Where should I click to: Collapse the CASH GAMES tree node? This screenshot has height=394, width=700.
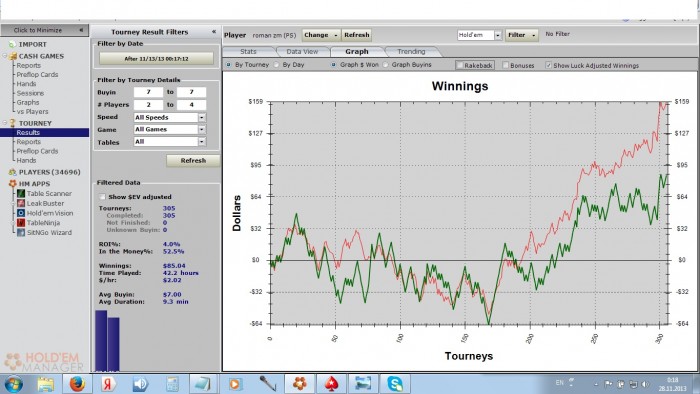point(5,56)
